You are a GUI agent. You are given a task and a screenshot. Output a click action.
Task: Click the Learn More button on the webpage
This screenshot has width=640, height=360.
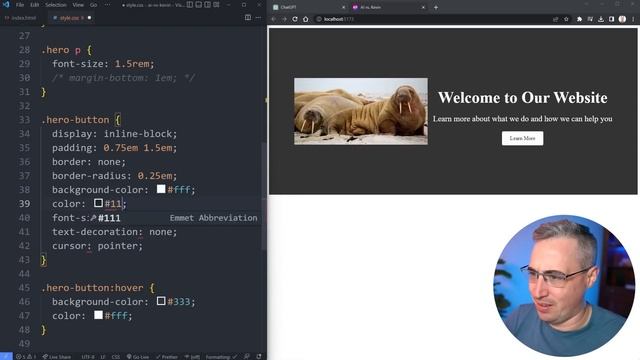click(x=522, y=138)
